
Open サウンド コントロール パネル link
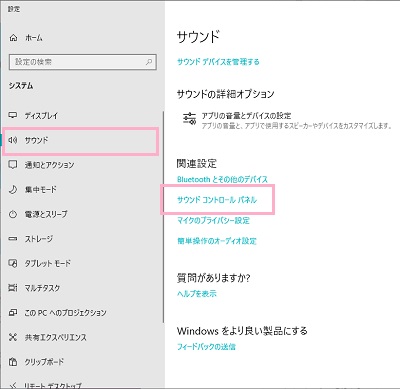[x=217, y=200]
